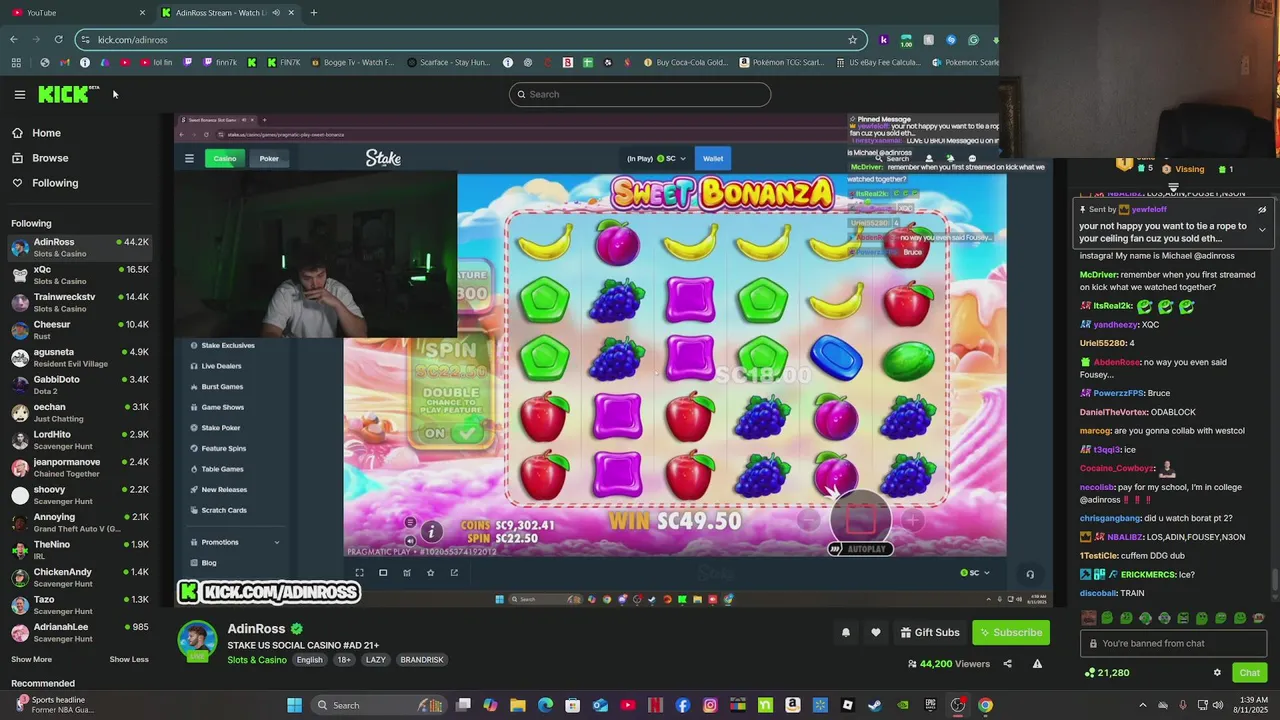Open agusneta channel in Following list
The width and height of the screenshot is (1280, 720).
tap(80, 357)
